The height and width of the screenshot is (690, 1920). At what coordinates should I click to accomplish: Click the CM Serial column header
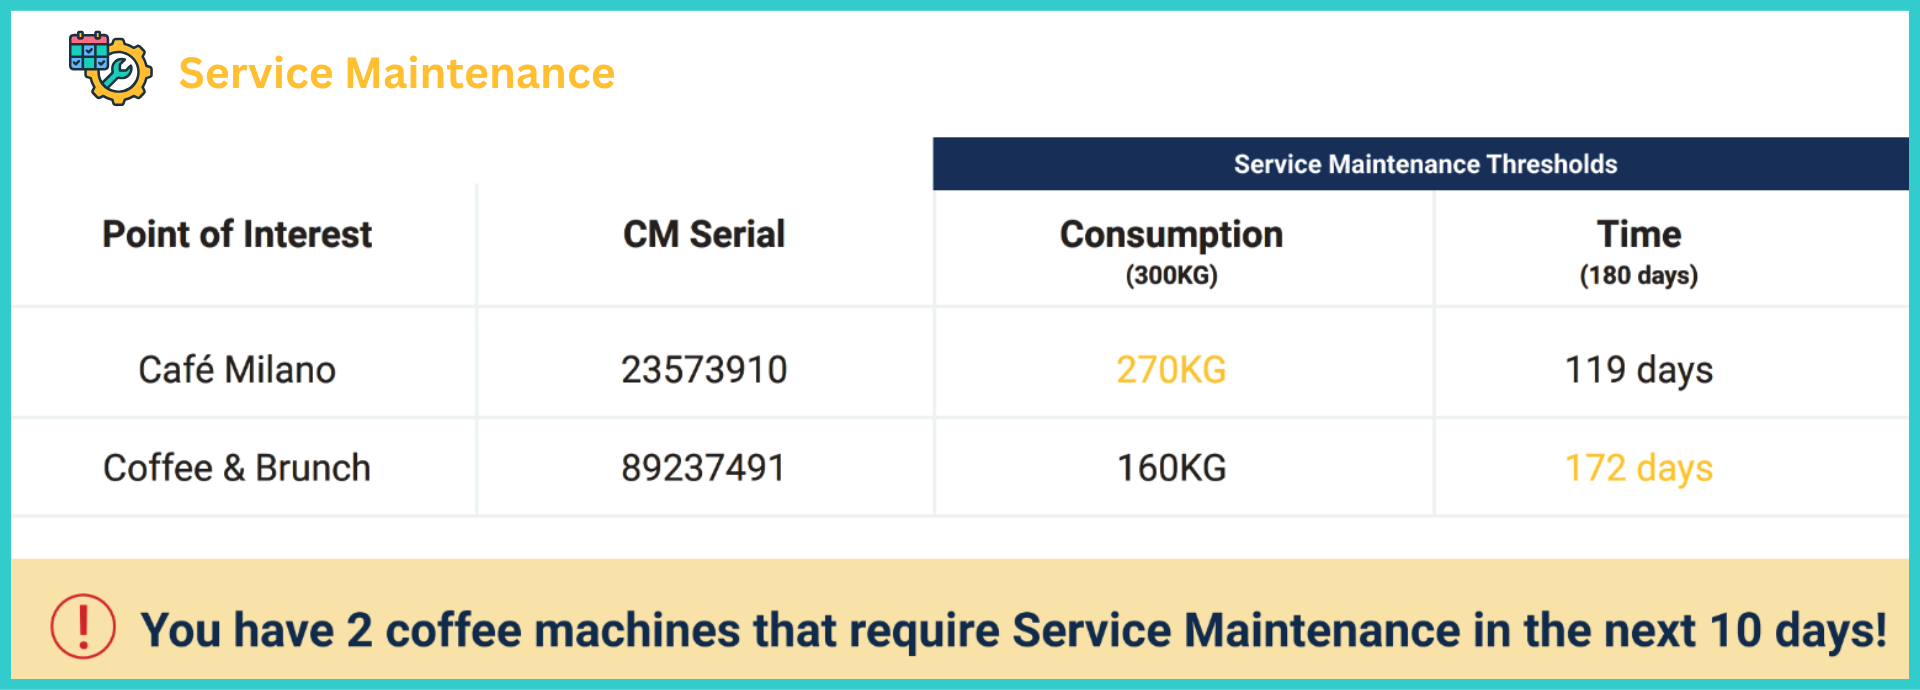(704, 235)
